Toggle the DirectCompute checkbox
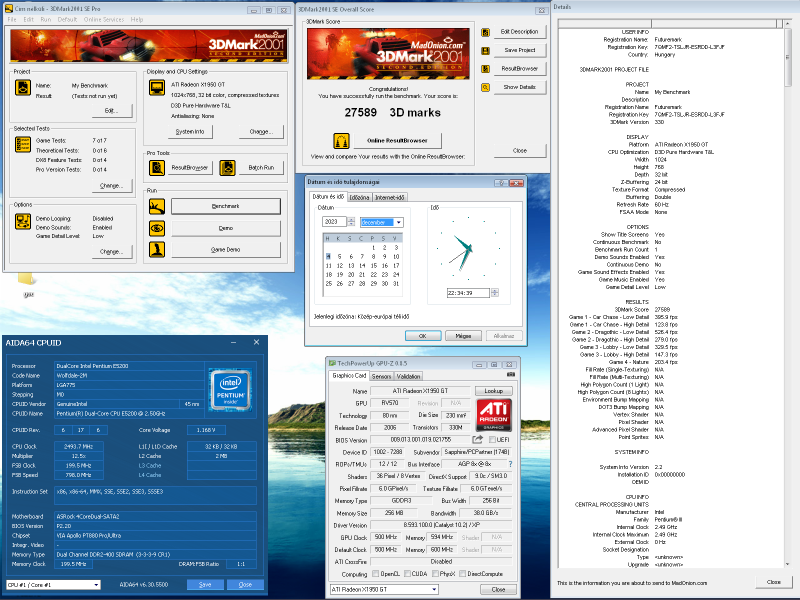 click(462, 574)
